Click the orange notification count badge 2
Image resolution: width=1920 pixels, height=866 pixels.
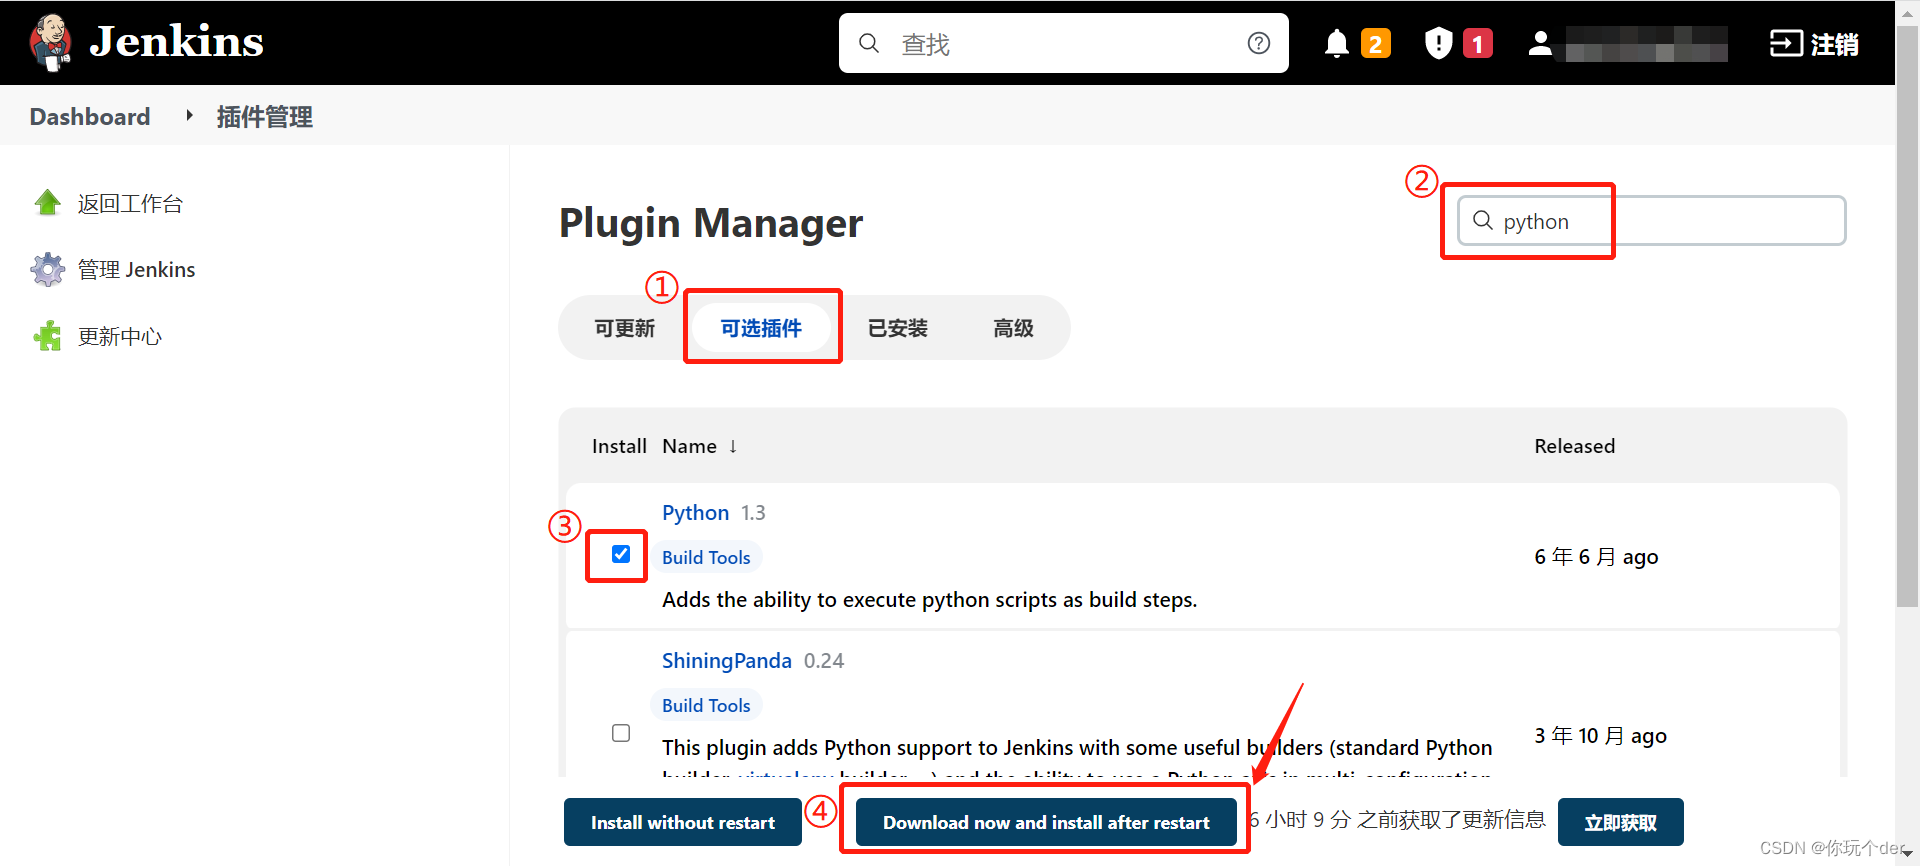click(x=1376, y=44)
